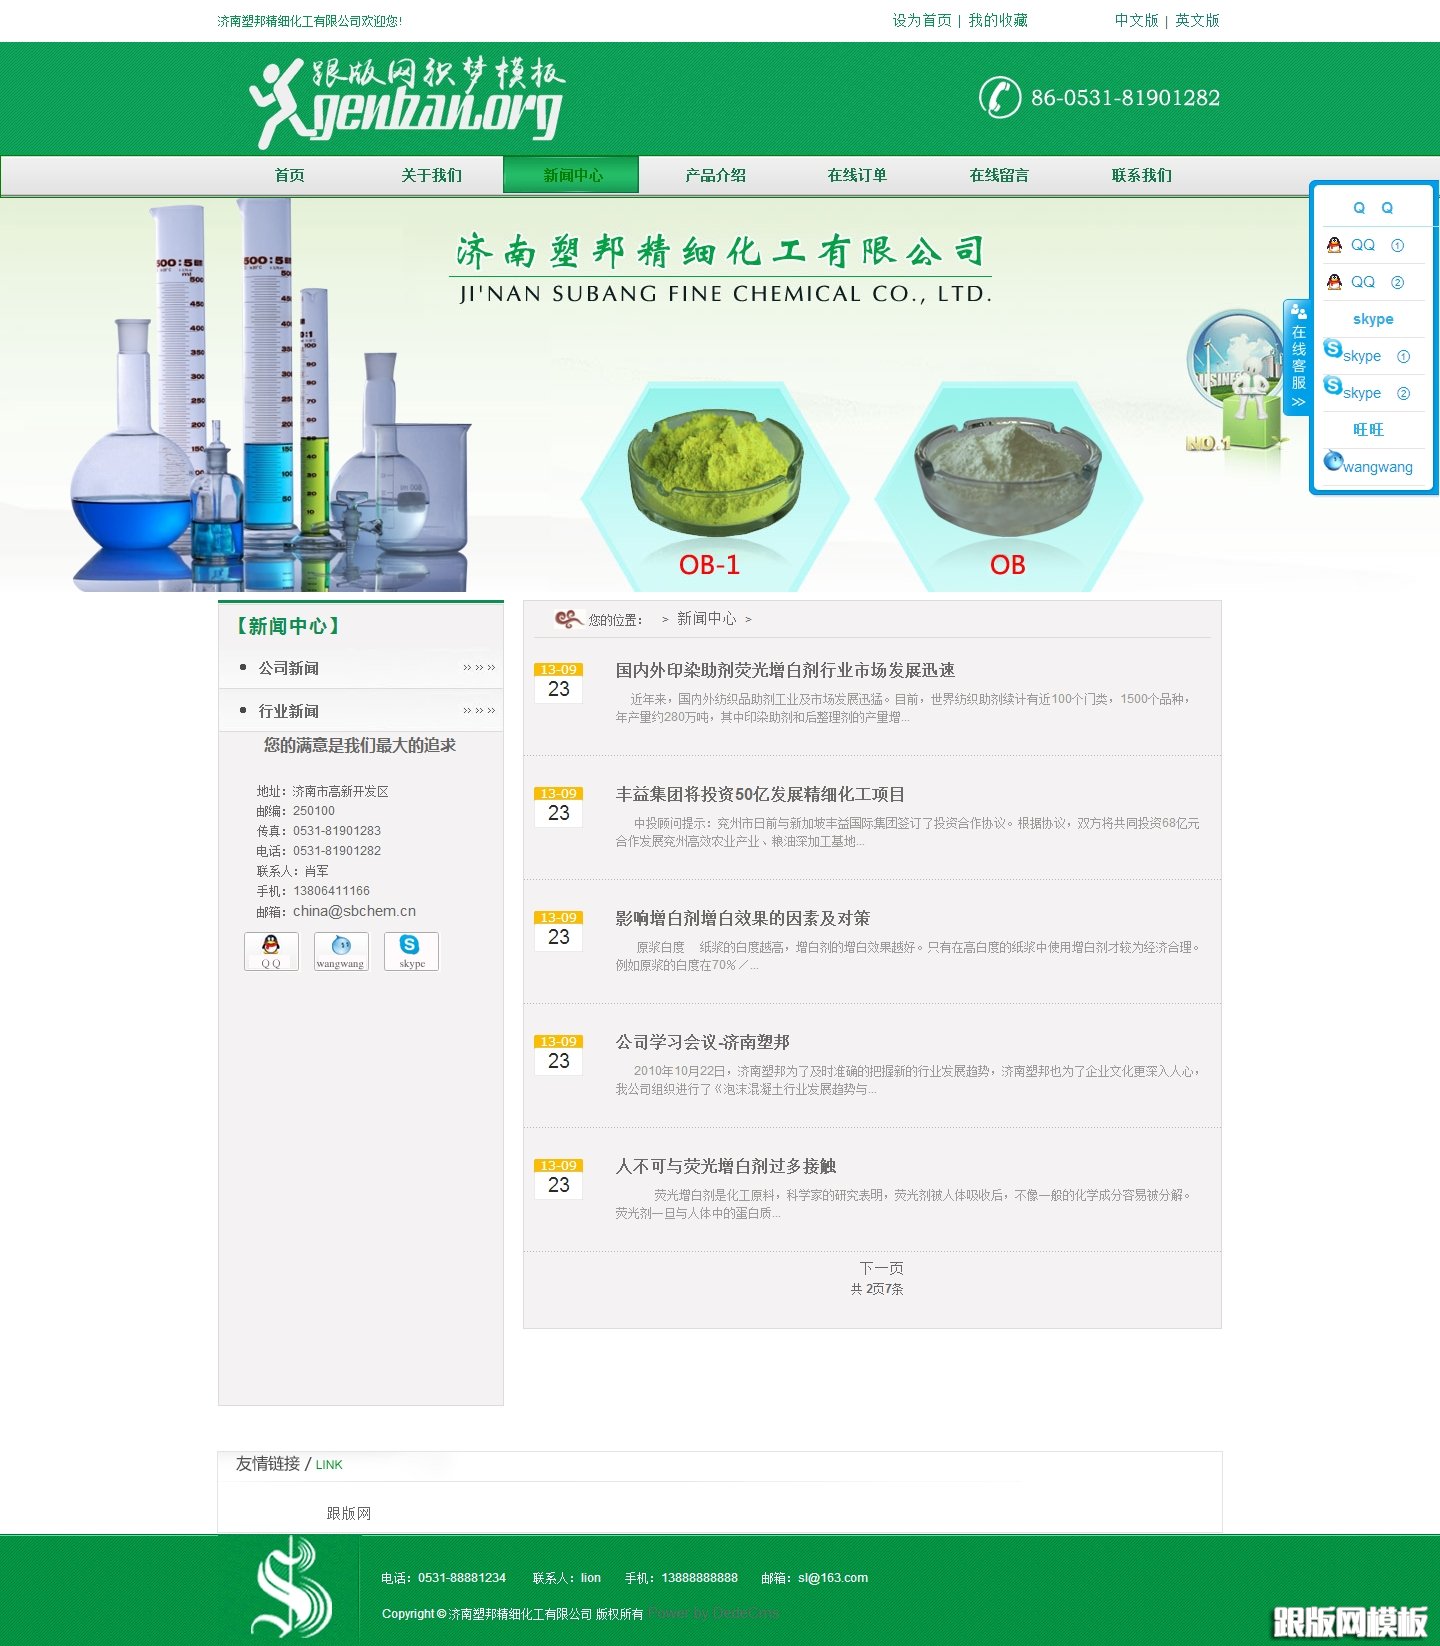Open QQ ① penguin icon in floating panel
This screenshot has height=1646, width=1440.
tap(1334, 245)
